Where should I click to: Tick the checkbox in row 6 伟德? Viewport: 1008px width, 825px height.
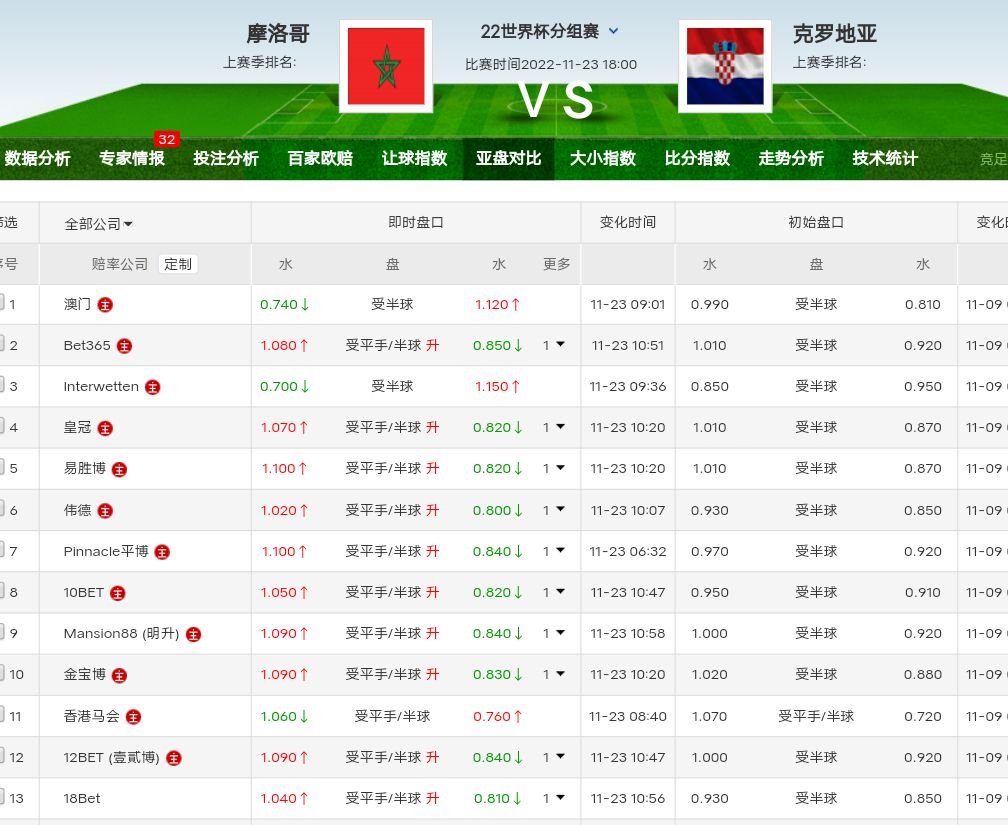click(2, 509)
